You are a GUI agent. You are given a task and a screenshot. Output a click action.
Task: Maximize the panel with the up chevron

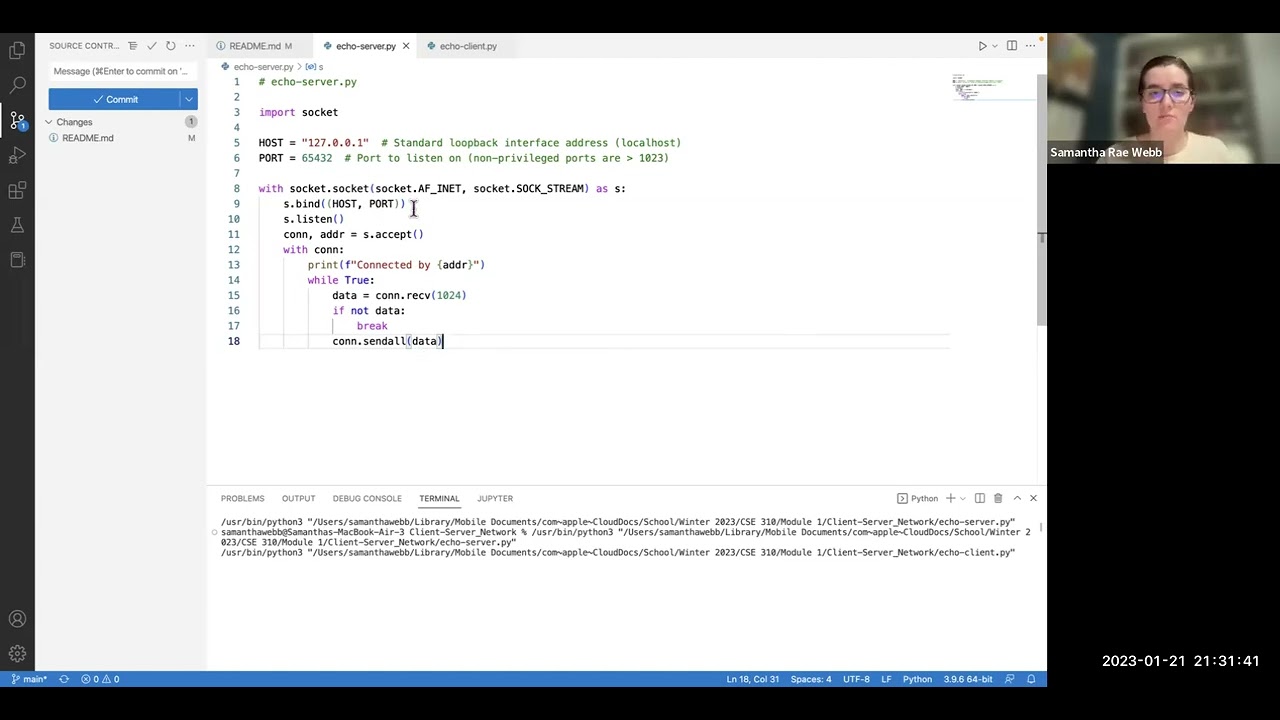[x=1017, y=498]
